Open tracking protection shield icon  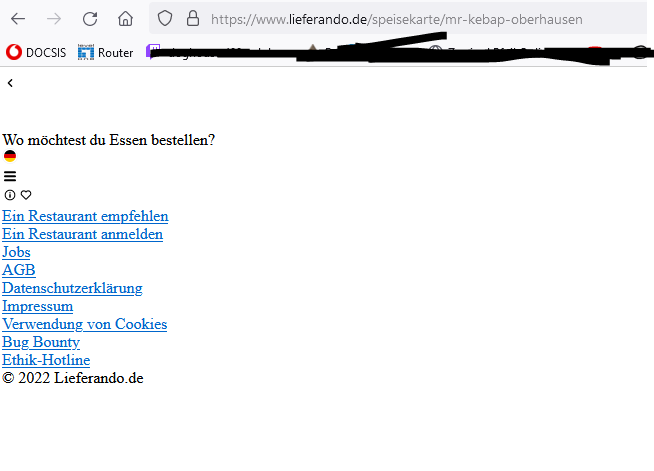click(165, 18)
